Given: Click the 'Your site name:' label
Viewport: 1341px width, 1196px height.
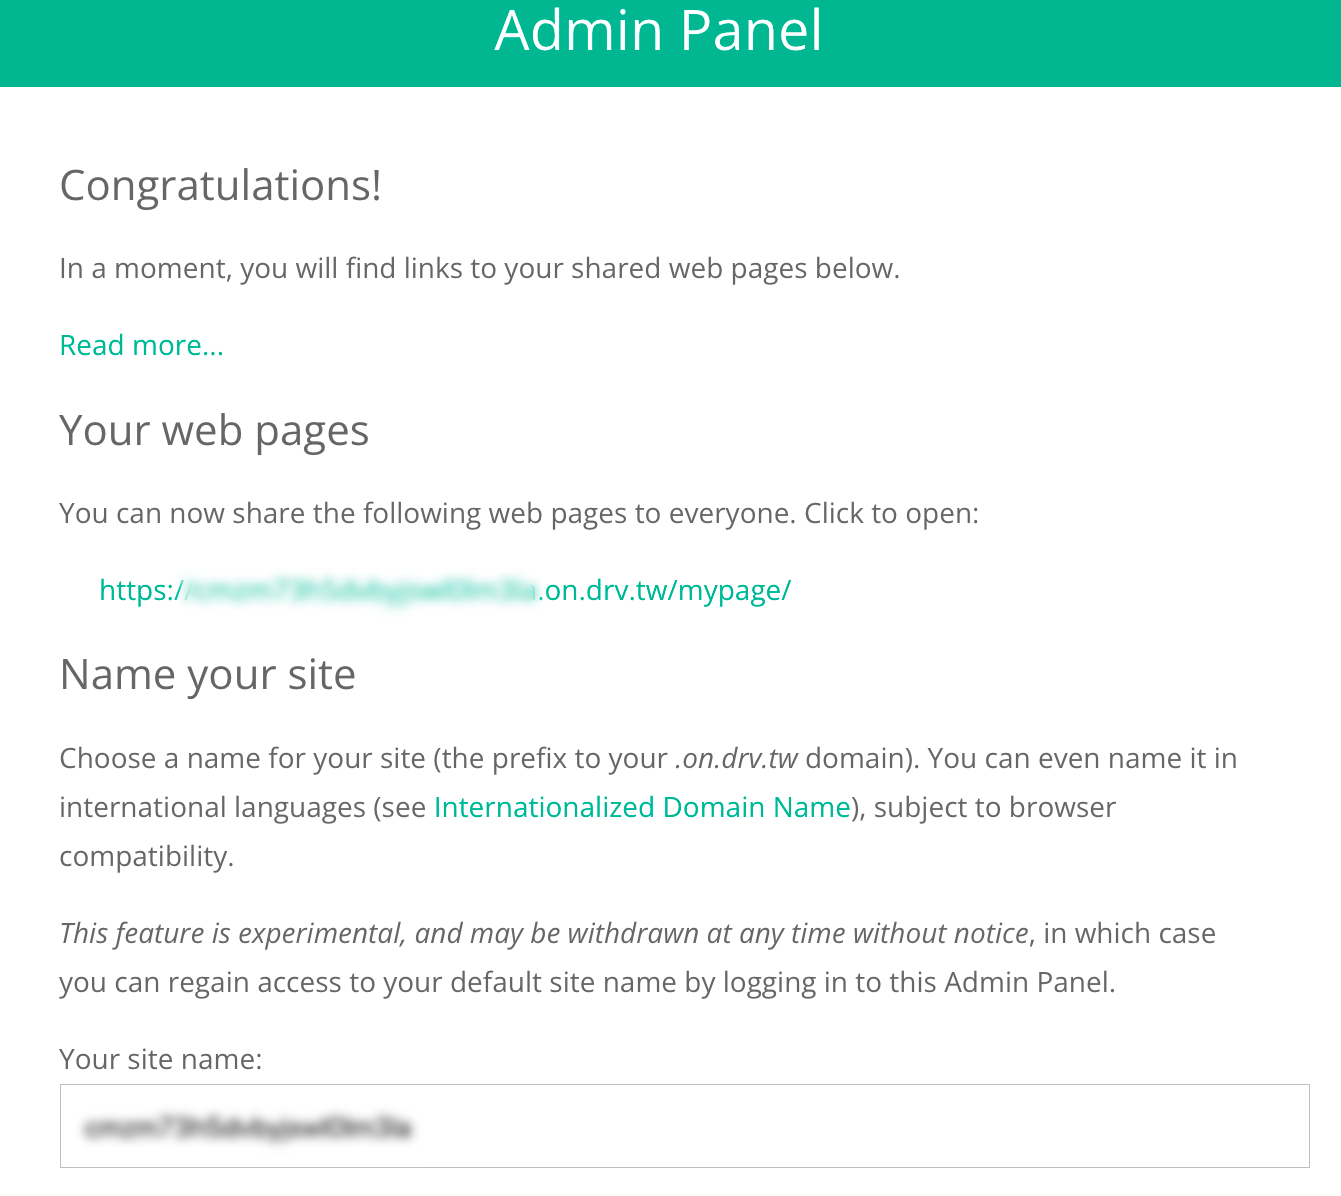Looking at the screenshot, I should coord(160,1059).
